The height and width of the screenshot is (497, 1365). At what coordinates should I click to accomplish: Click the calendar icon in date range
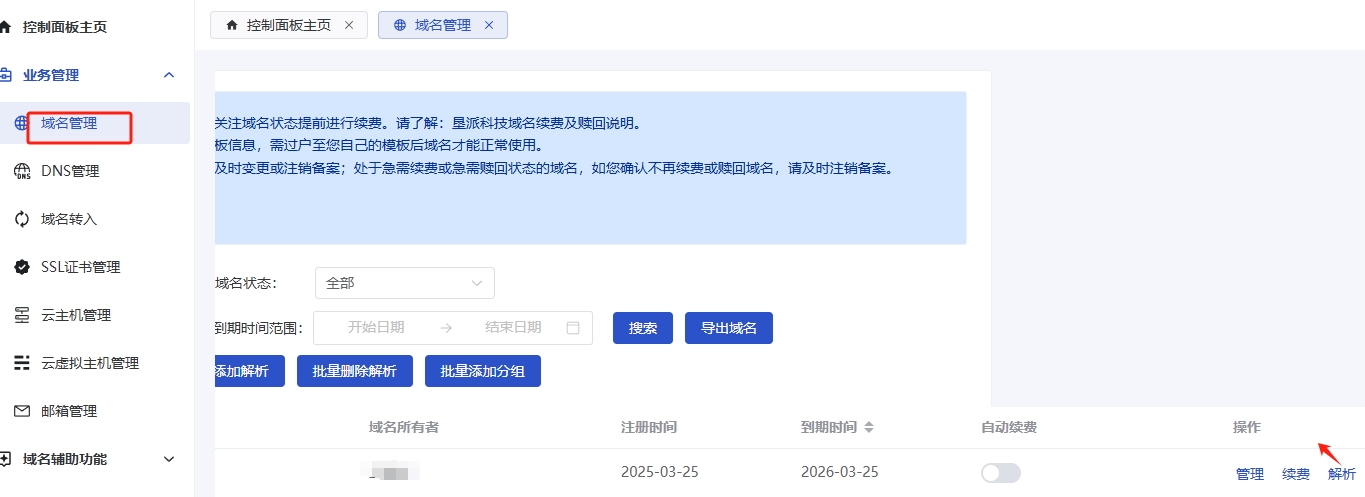[x=573, y=328]
